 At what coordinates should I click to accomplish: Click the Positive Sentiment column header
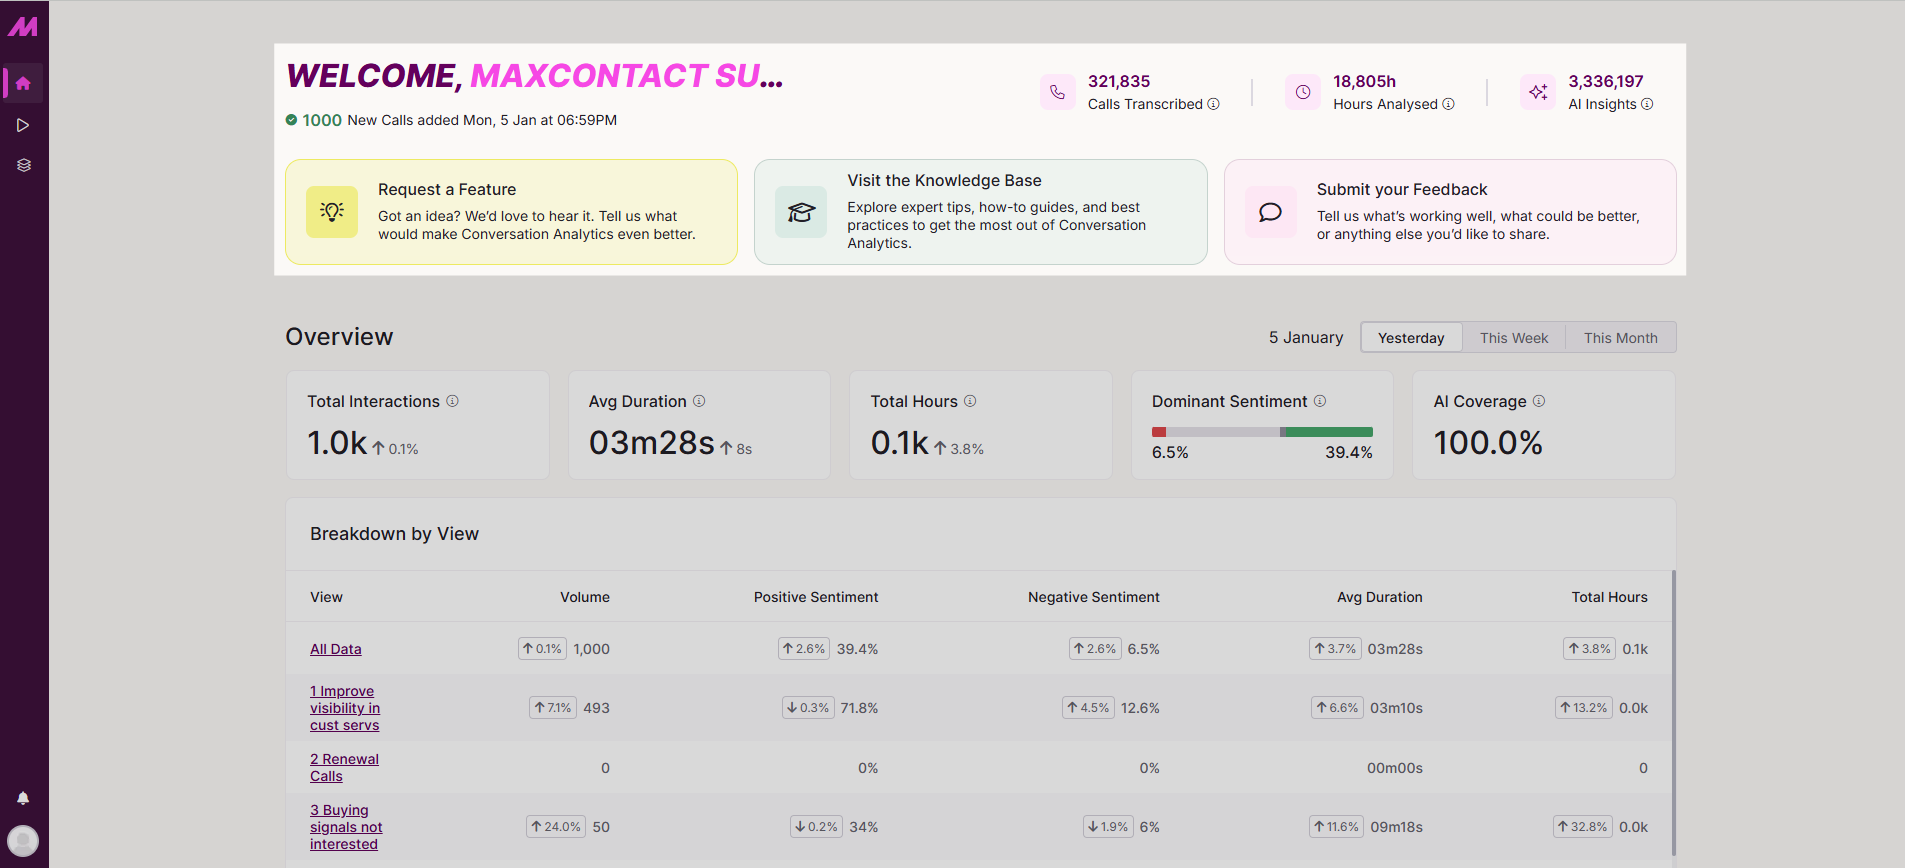click(816, 597)
